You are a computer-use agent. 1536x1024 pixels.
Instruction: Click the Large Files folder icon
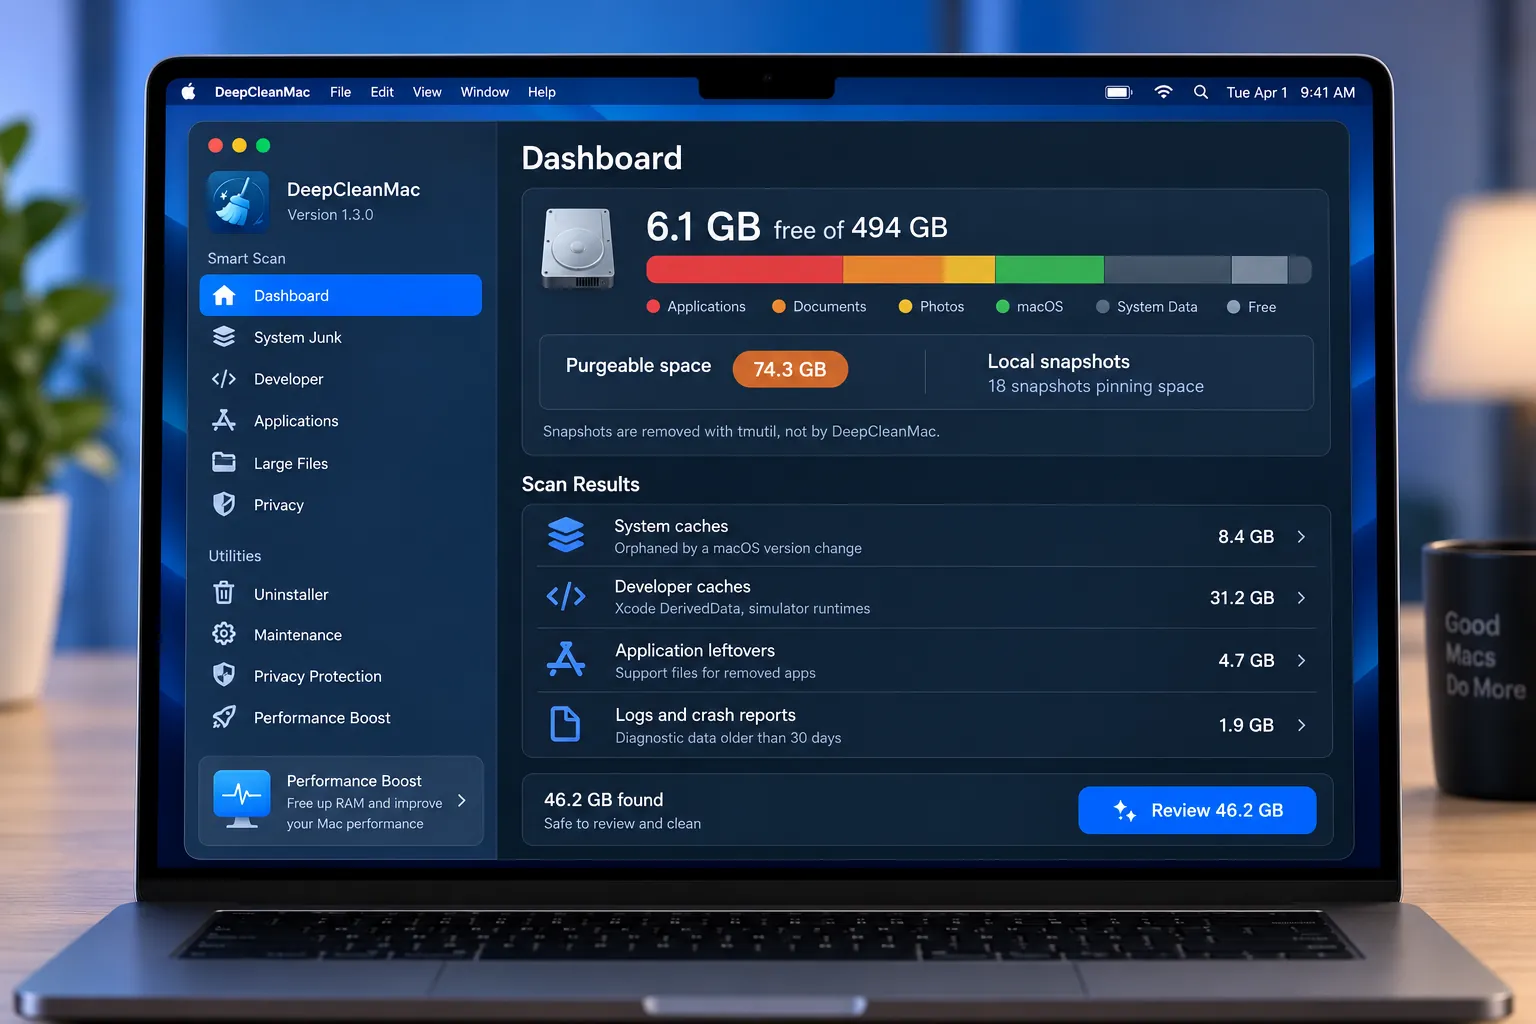coord(224,462)
